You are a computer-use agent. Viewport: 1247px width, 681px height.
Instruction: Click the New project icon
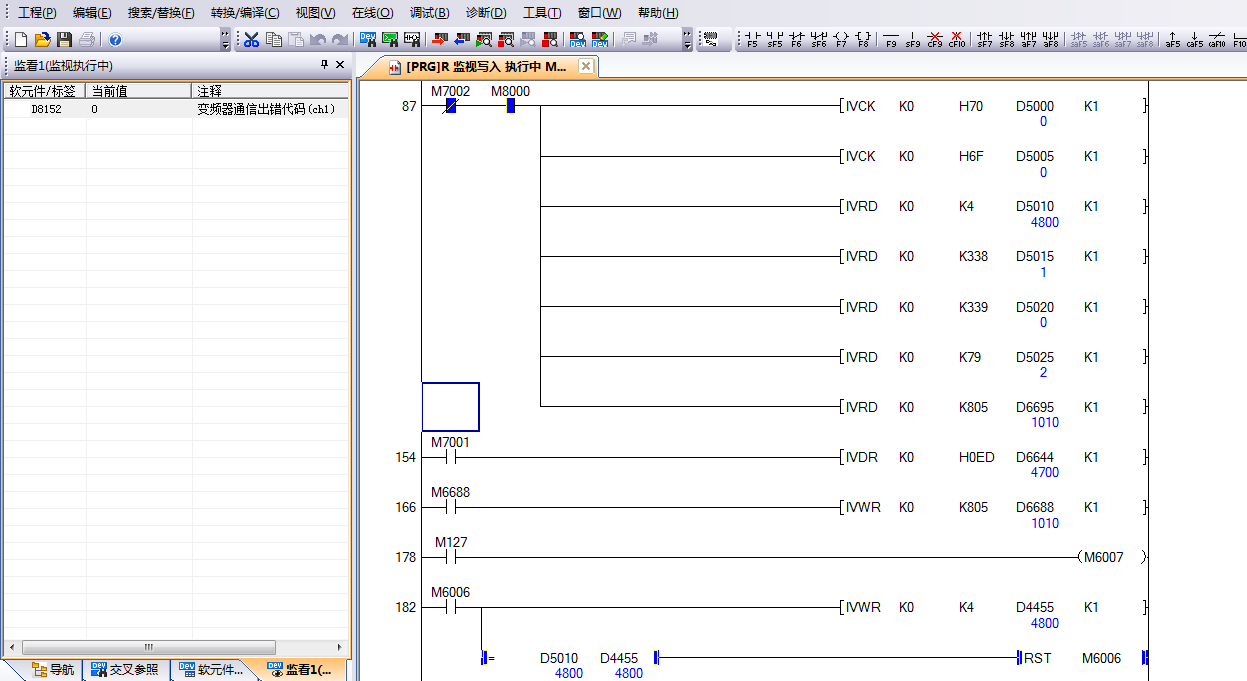pyautogui.click(x=20, y=40)
